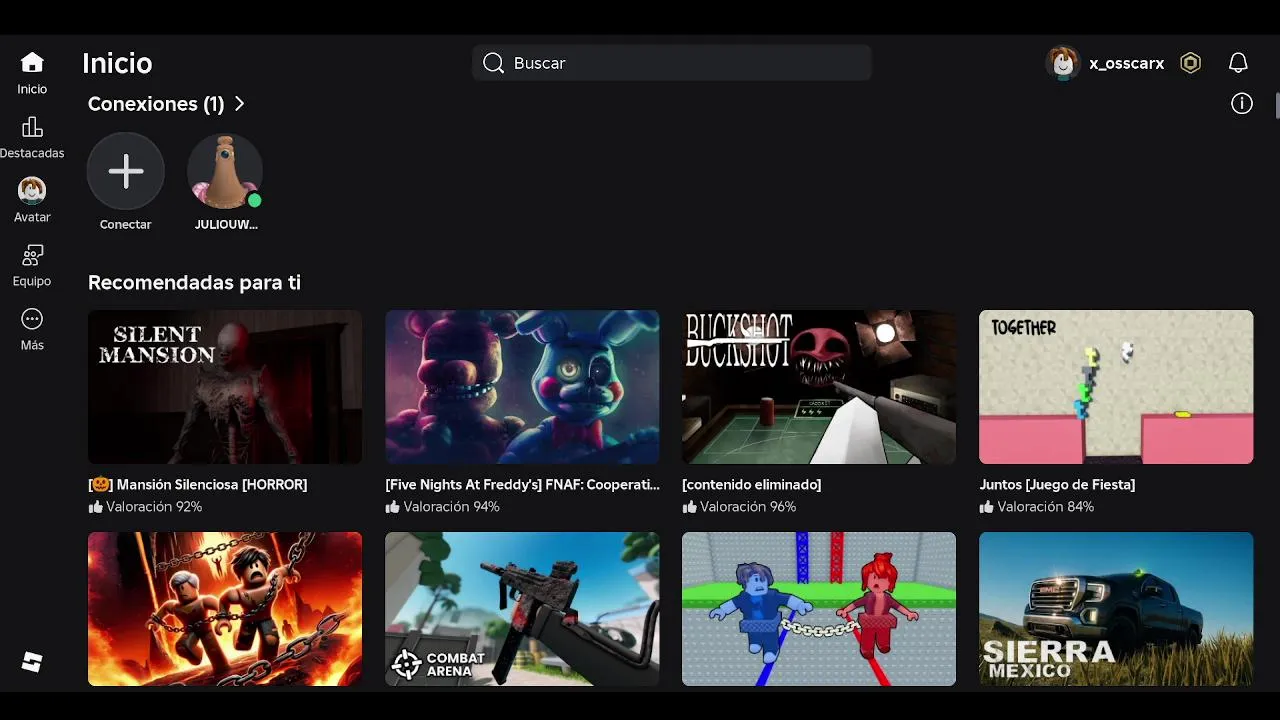Viewport: 1280px width, 720px height.
Task: Focus the Buscar search field
Action: [x=672, y=63]
